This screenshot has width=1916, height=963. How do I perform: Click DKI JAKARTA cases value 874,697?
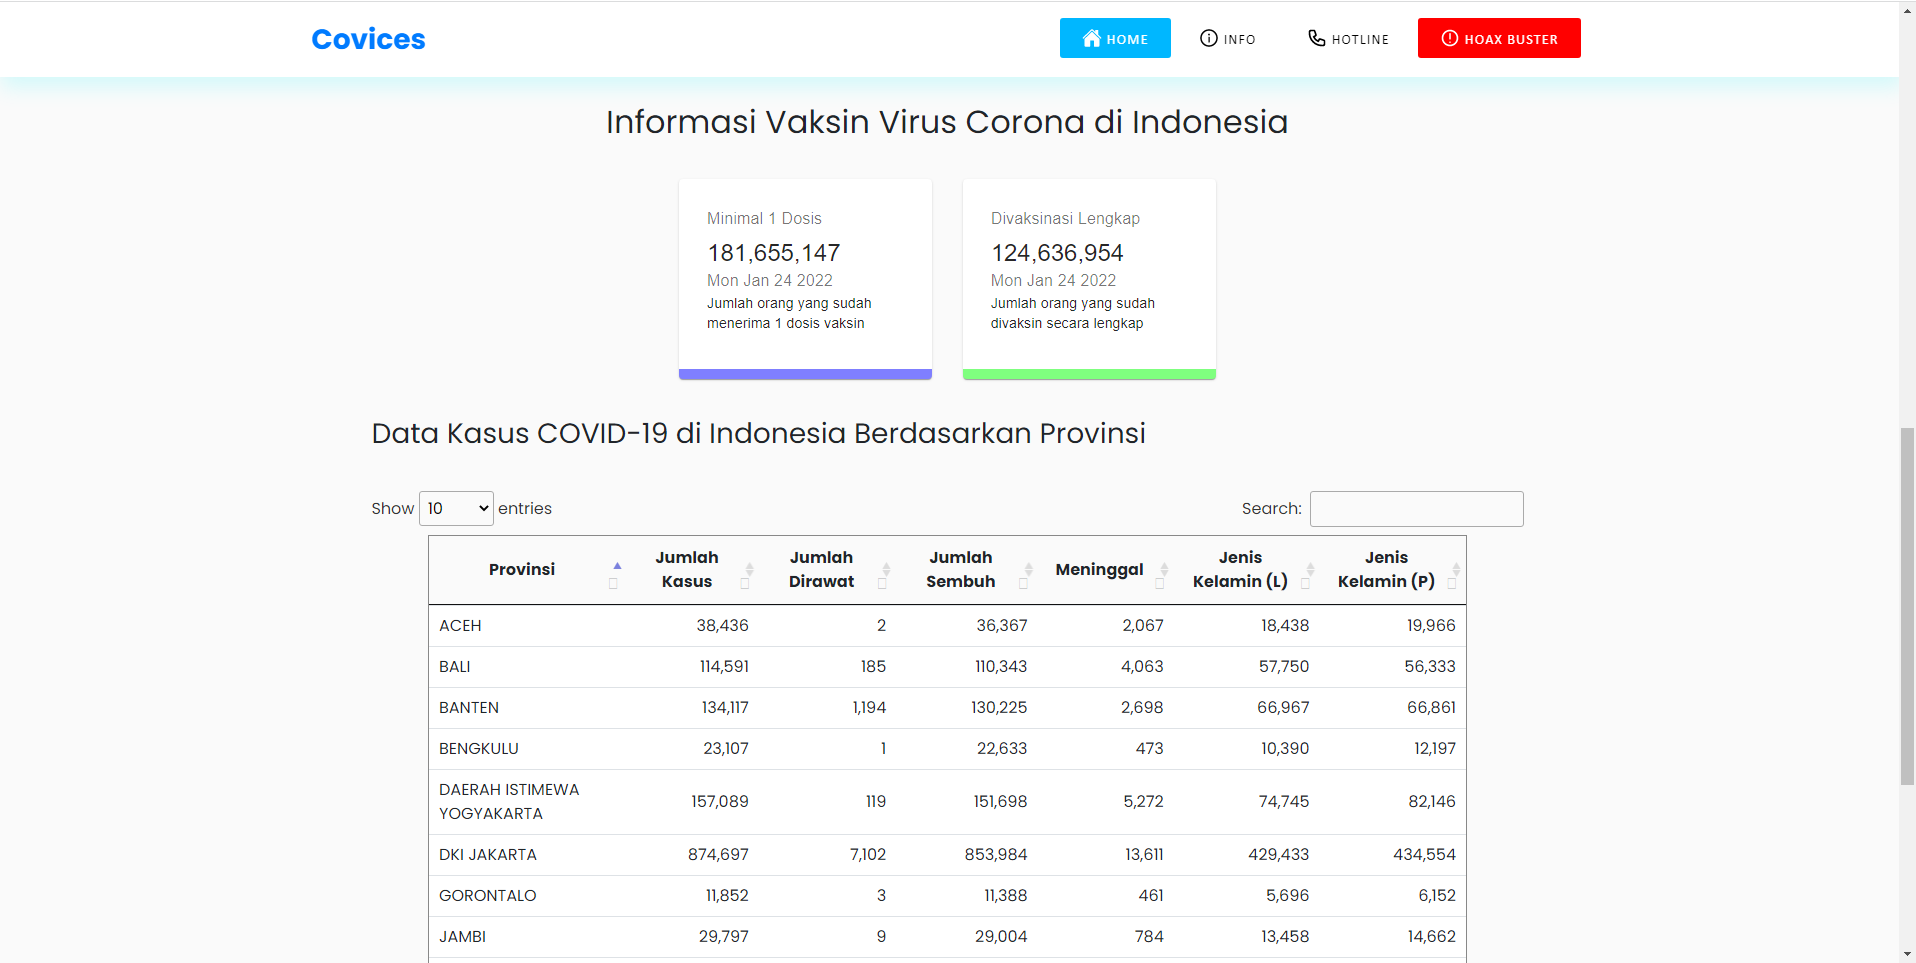tap(718, 855)
